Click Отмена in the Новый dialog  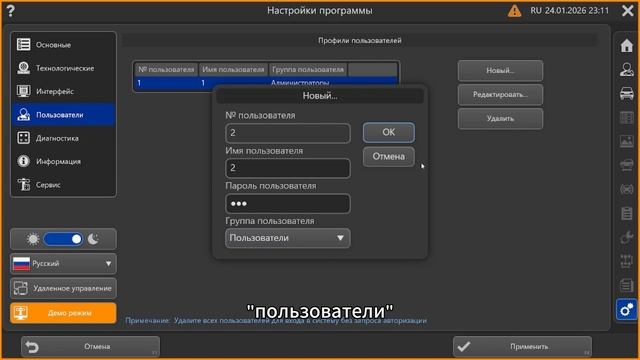pos(389,156)
